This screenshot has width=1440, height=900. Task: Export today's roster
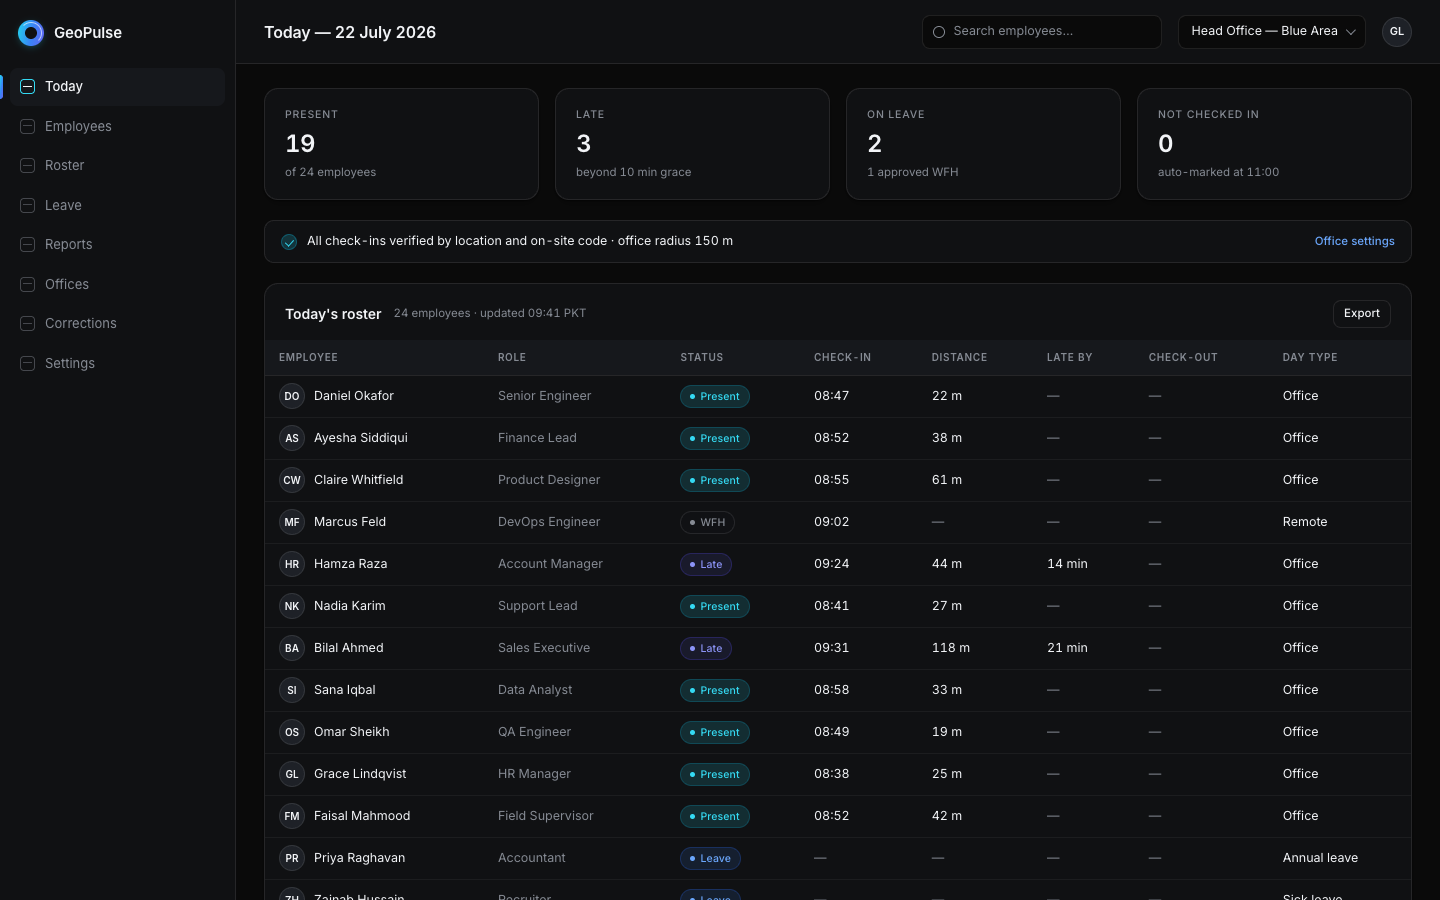(x=1361, y=314)
